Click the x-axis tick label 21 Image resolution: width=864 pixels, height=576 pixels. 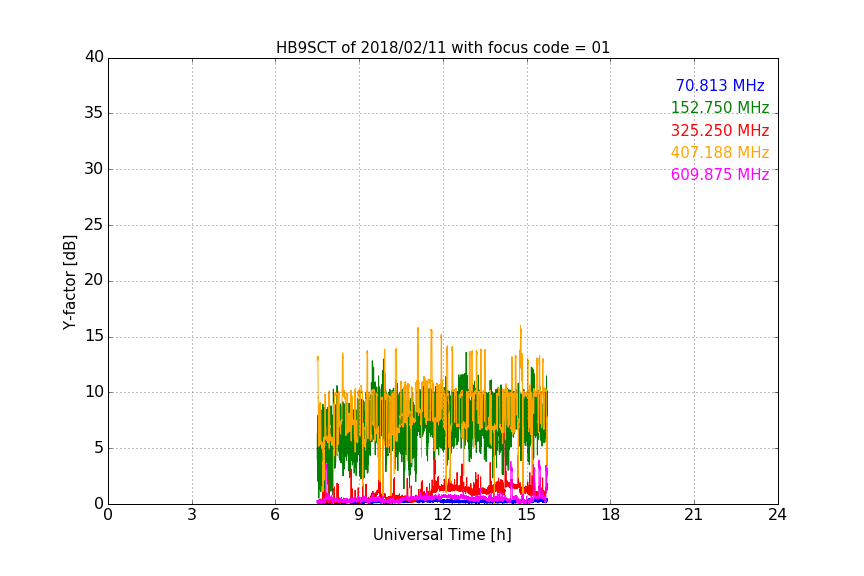(x=694, y=515)
